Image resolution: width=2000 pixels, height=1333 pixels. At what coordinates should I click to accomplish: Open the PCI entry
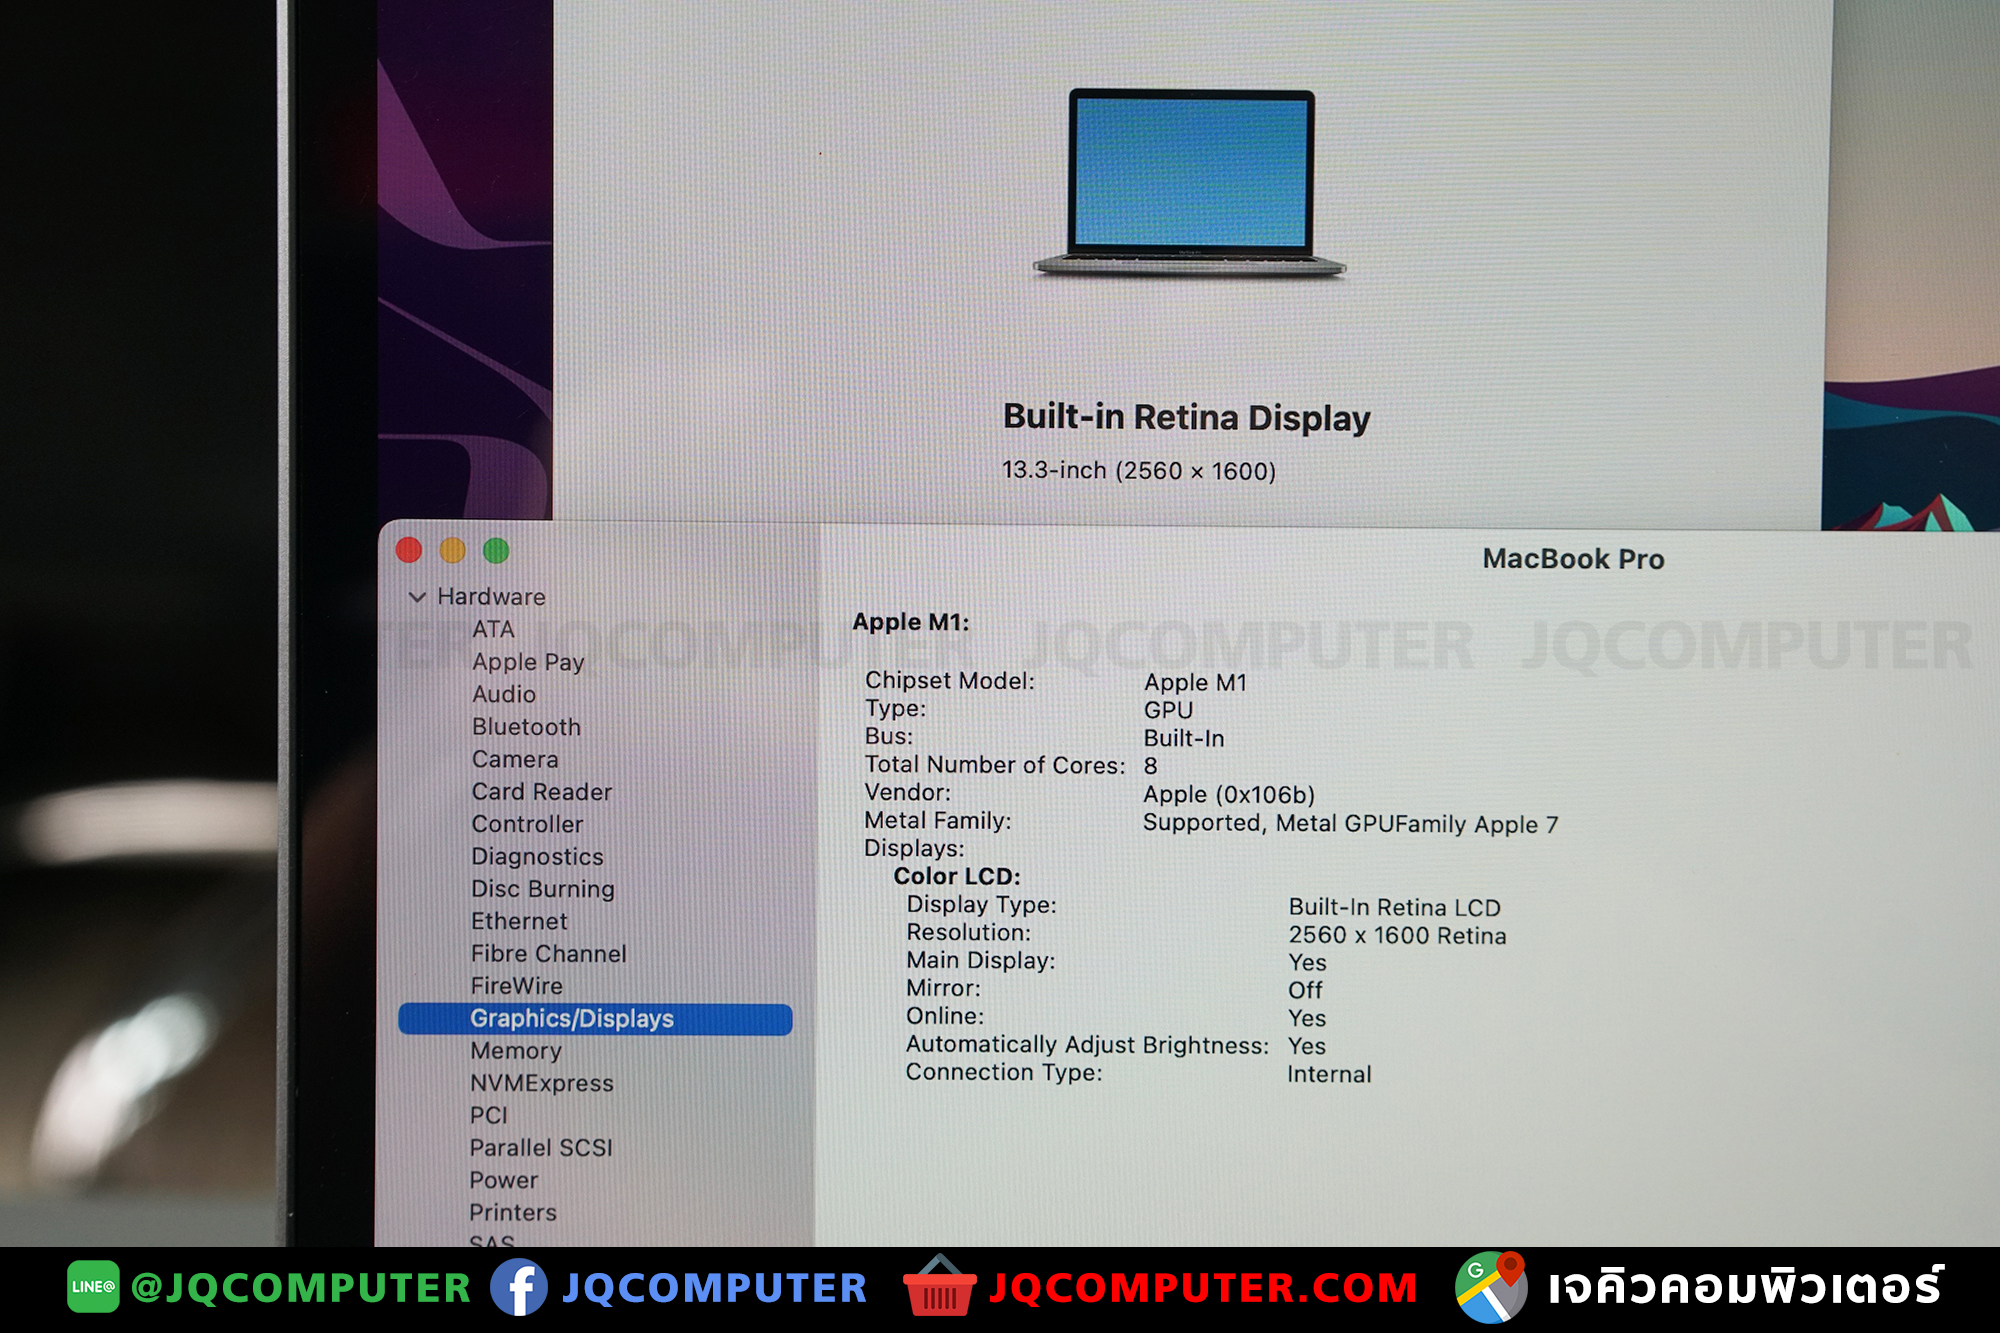tap(489, 1115)
